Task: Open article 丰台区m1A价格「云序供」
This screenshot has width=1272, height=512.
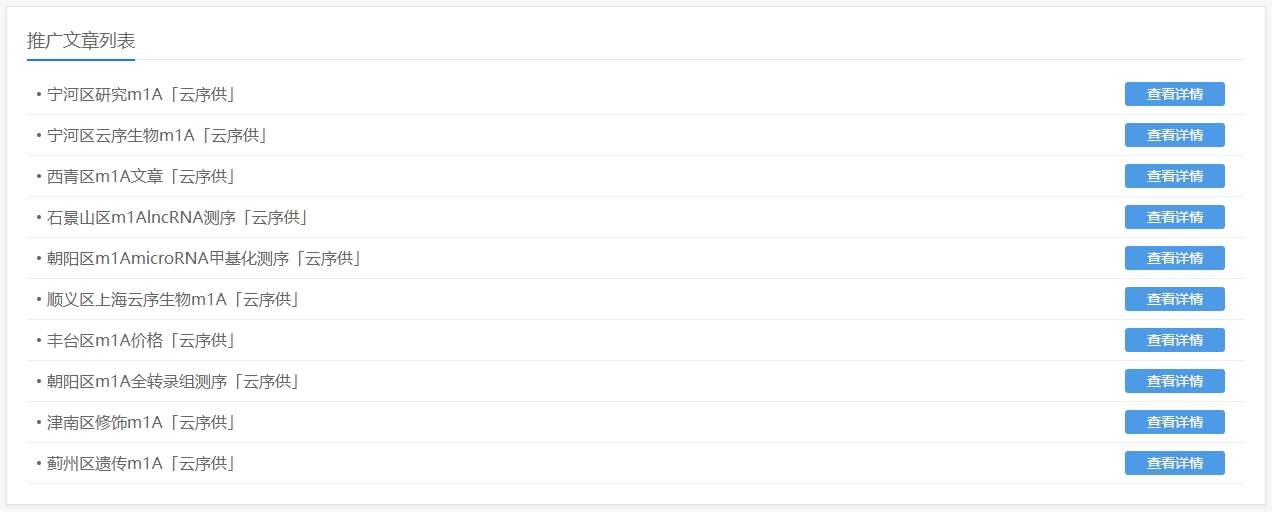Action: pyautogui.click(x=141, y=341)
